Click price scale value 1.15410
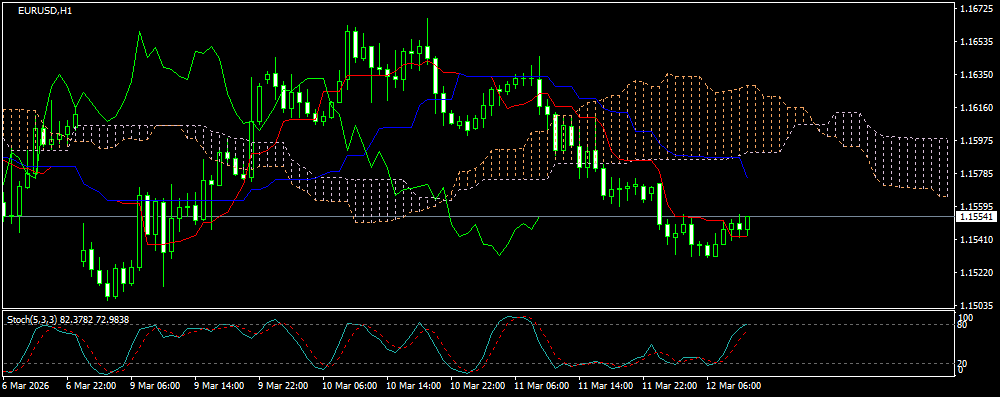 (x=977, y=239)
